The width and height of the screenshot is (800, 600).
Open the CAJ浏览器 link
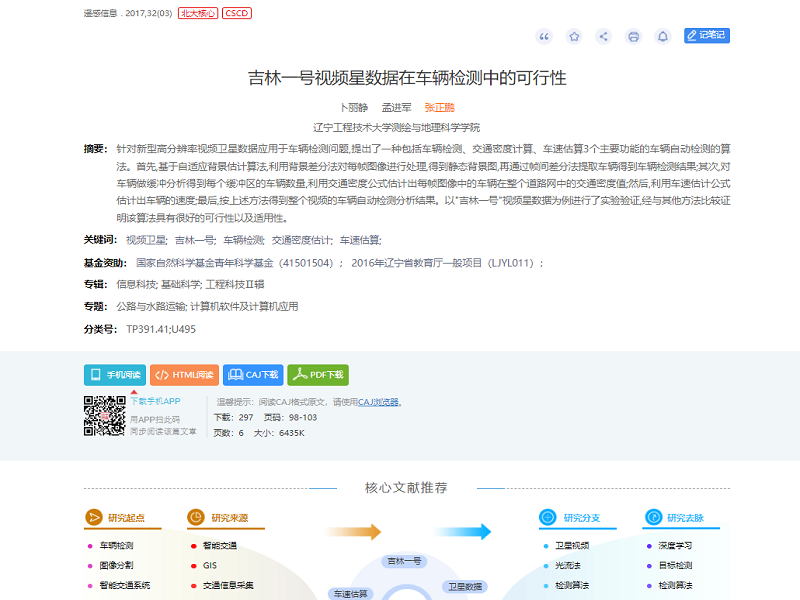point(378,402)
